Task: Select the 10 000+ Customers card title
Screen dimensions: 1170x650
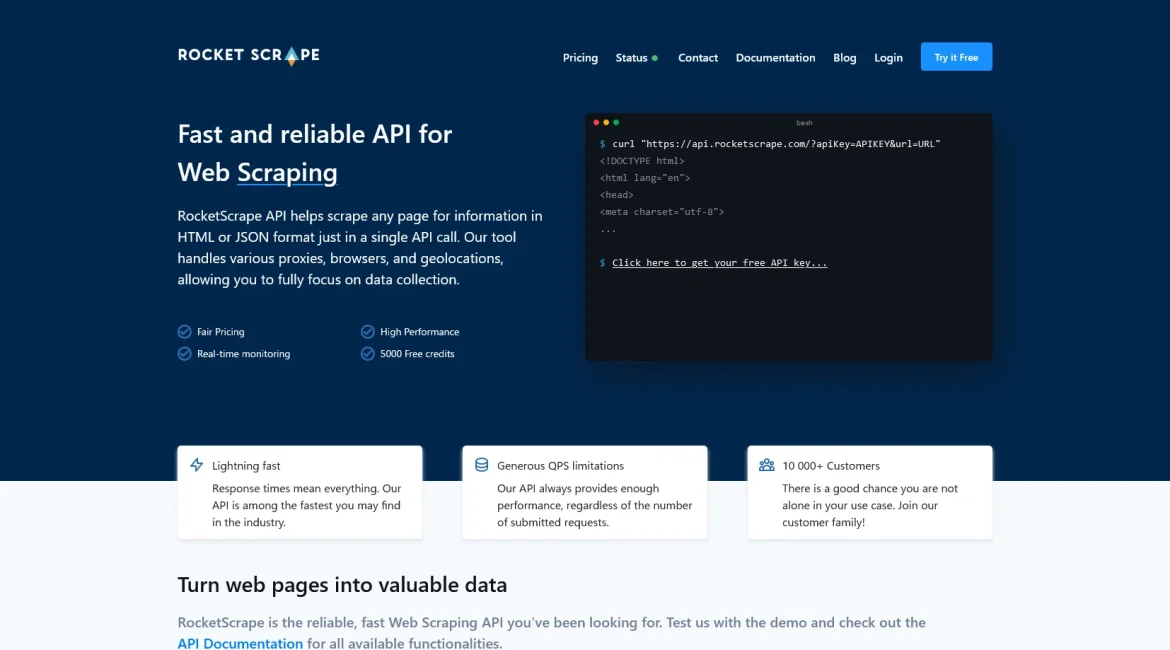Action: pos(830,466)
